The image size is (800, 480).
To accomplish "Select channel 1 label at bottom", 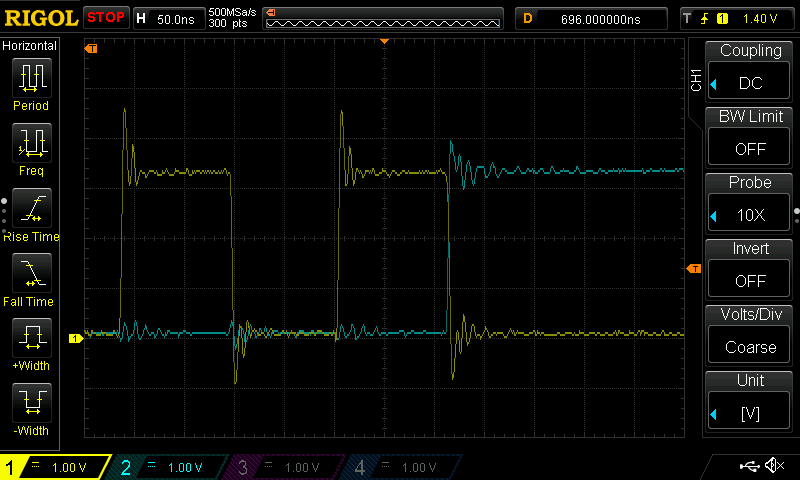I will pyautogui.click(x=10, y=467).
